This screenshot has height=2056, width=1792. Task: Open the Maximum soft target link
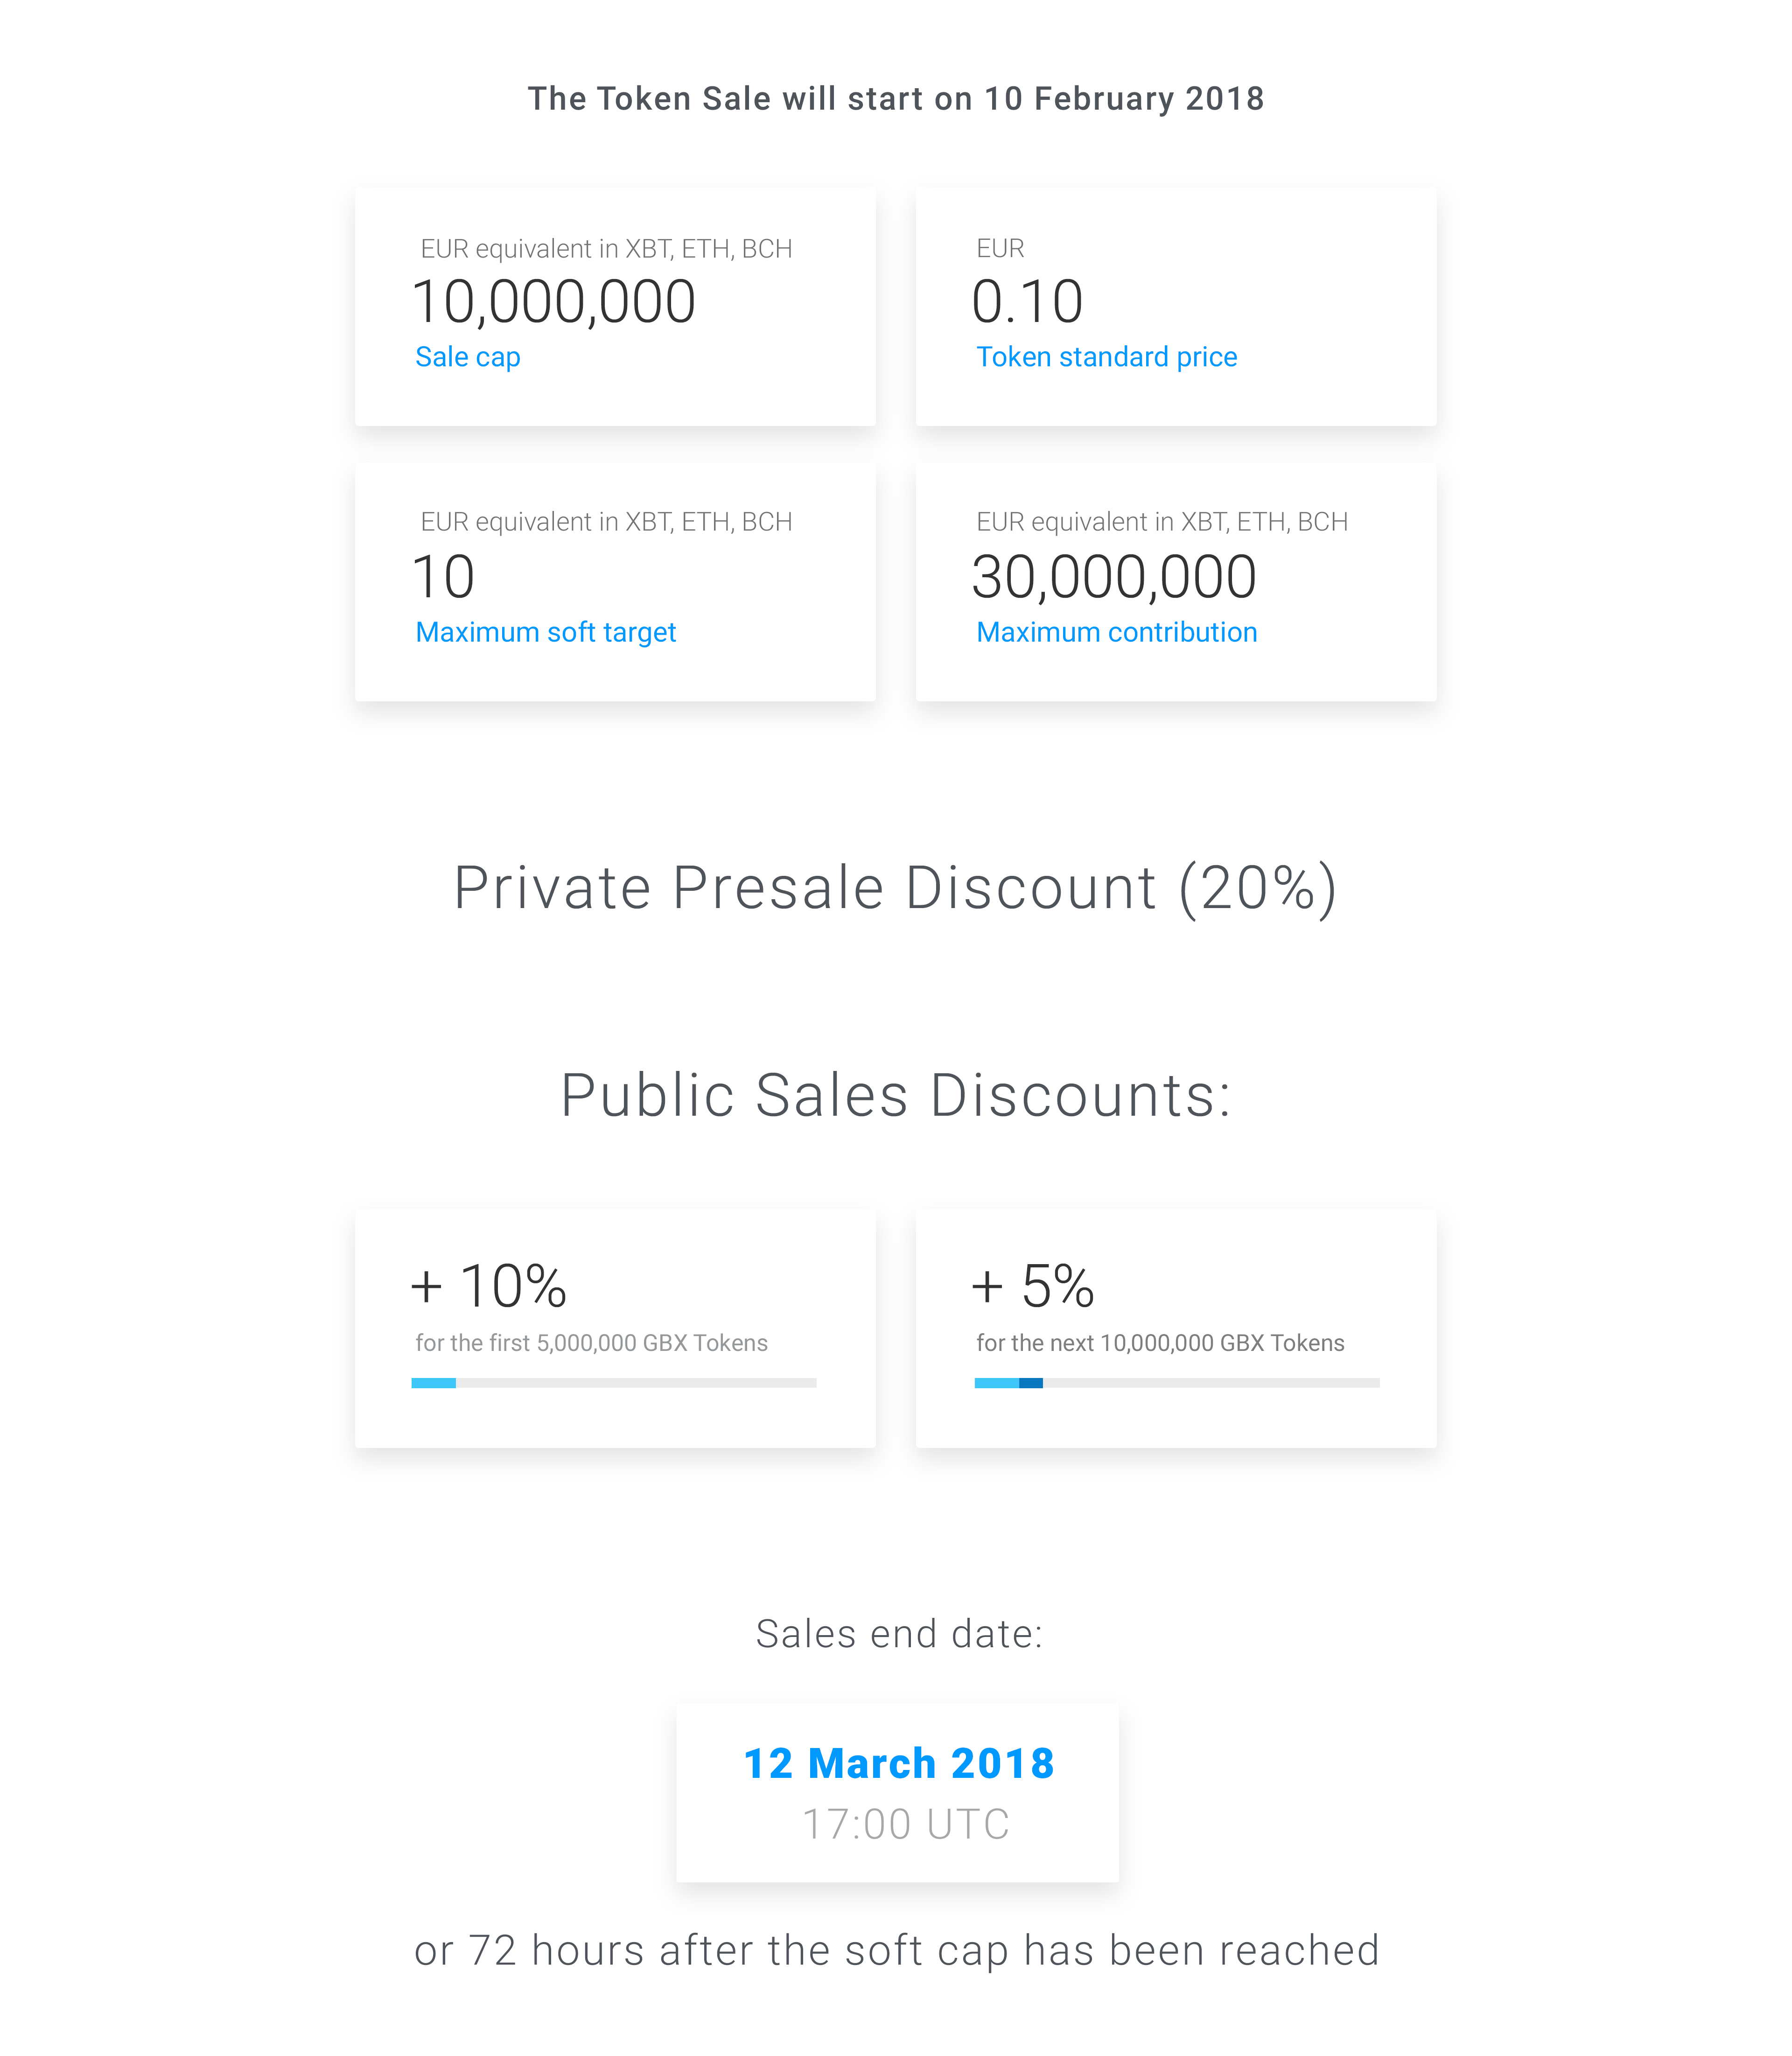pos(545,632)
